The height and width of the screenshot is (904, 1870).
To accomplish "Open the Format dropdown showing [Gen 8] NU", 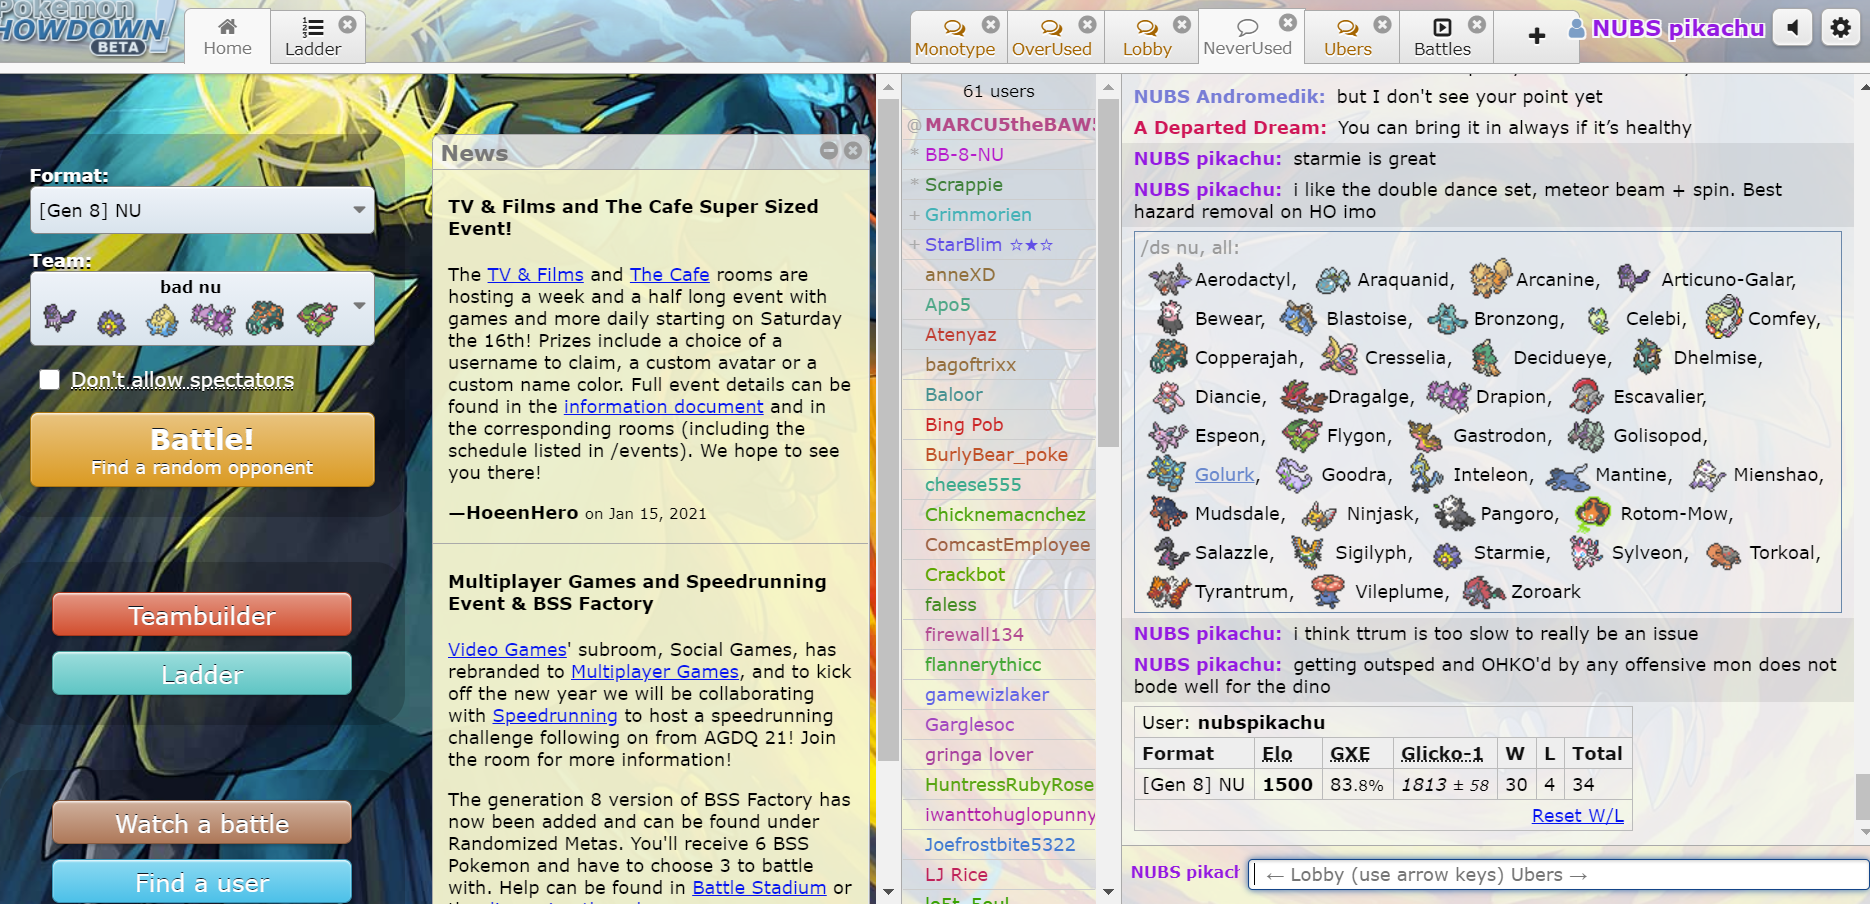I will [x=202, y=211].
